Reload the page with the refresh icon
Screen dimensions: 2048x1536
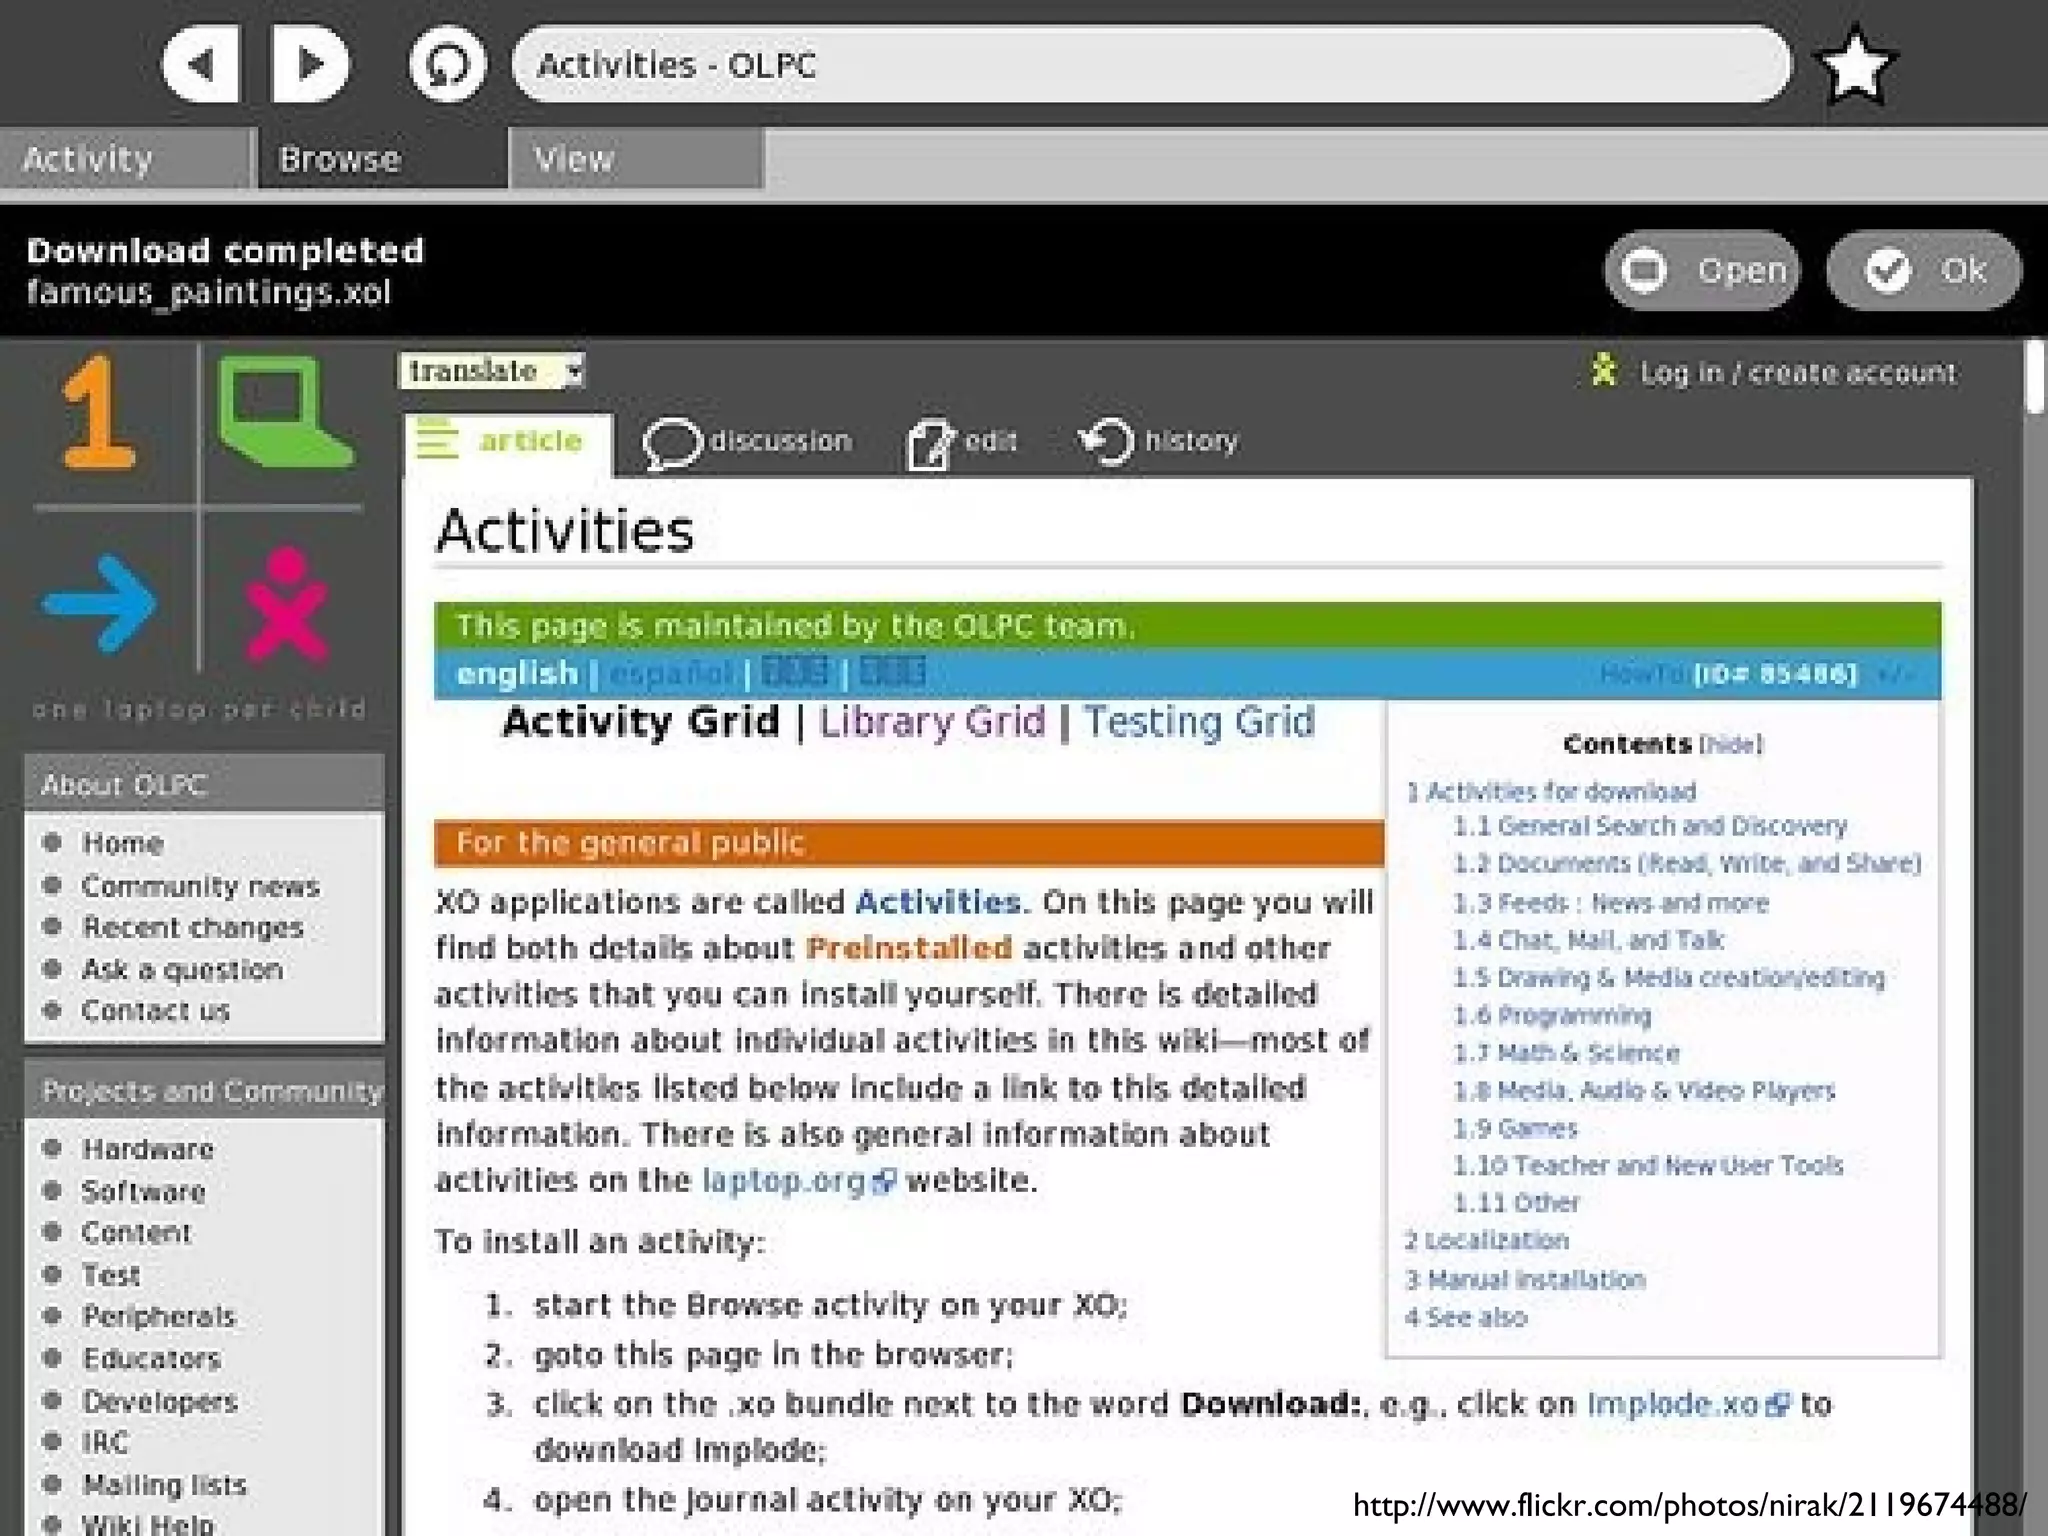point(447,65)
